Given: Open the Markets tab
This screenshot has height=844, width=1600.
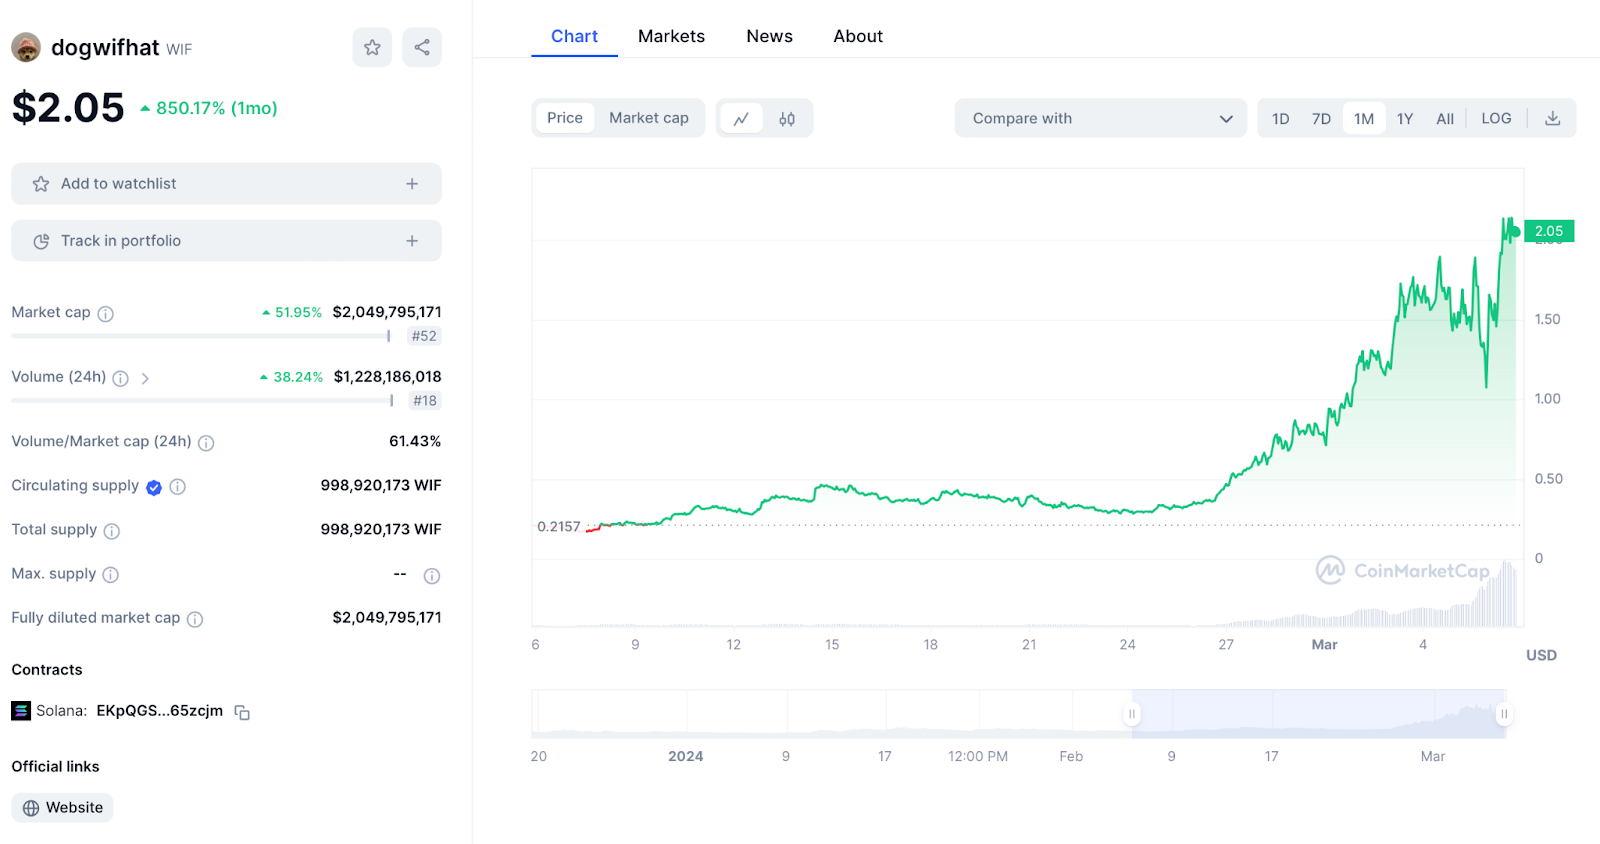Looking at the screenshot, I should point(671,36).
